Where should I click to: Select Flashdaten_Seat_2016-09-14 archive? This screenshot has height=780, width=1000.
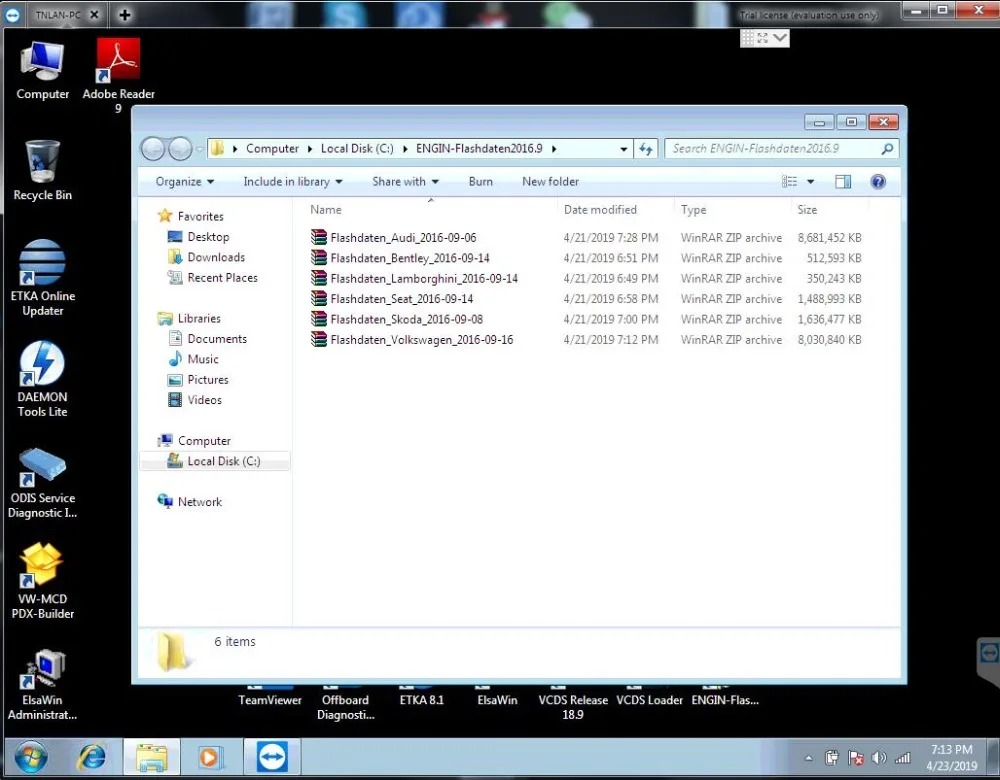[392, 299]
